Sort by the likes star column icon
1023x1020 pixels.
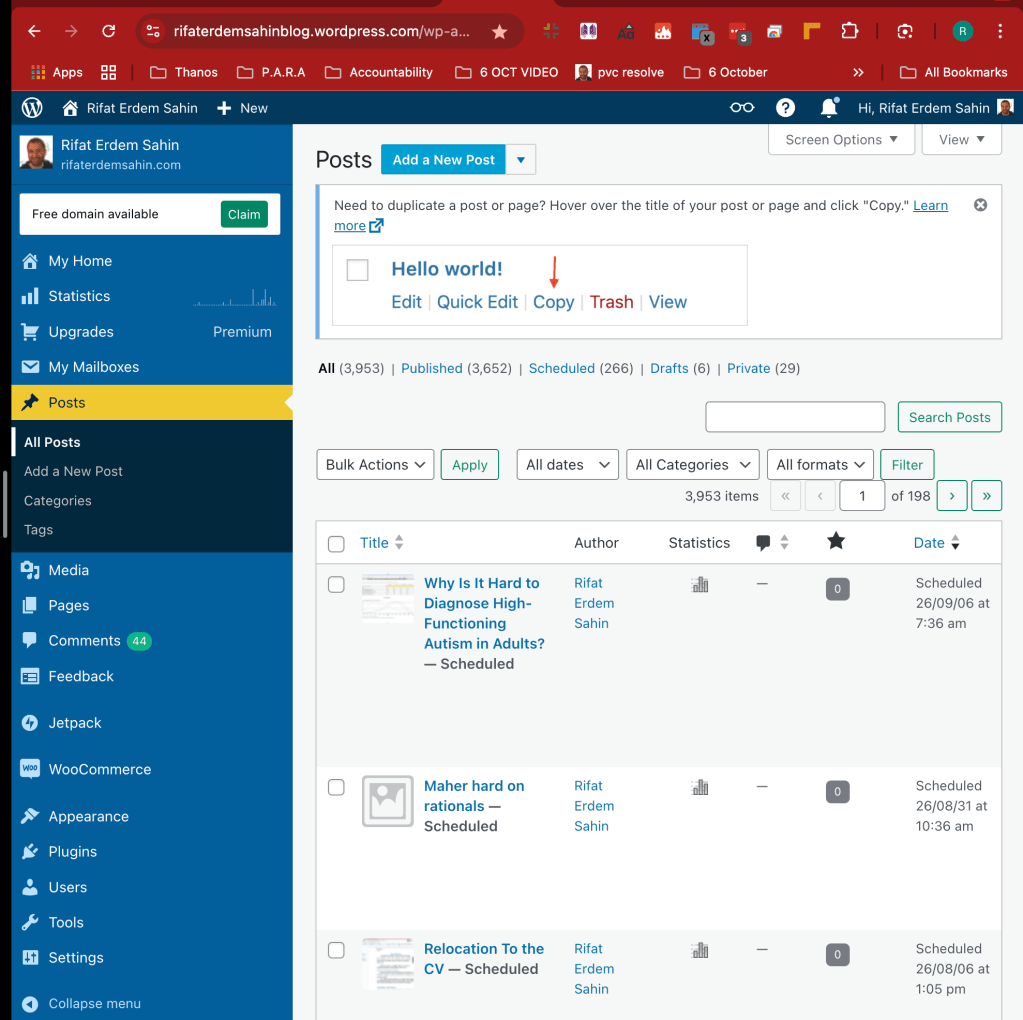coord(836,541)
